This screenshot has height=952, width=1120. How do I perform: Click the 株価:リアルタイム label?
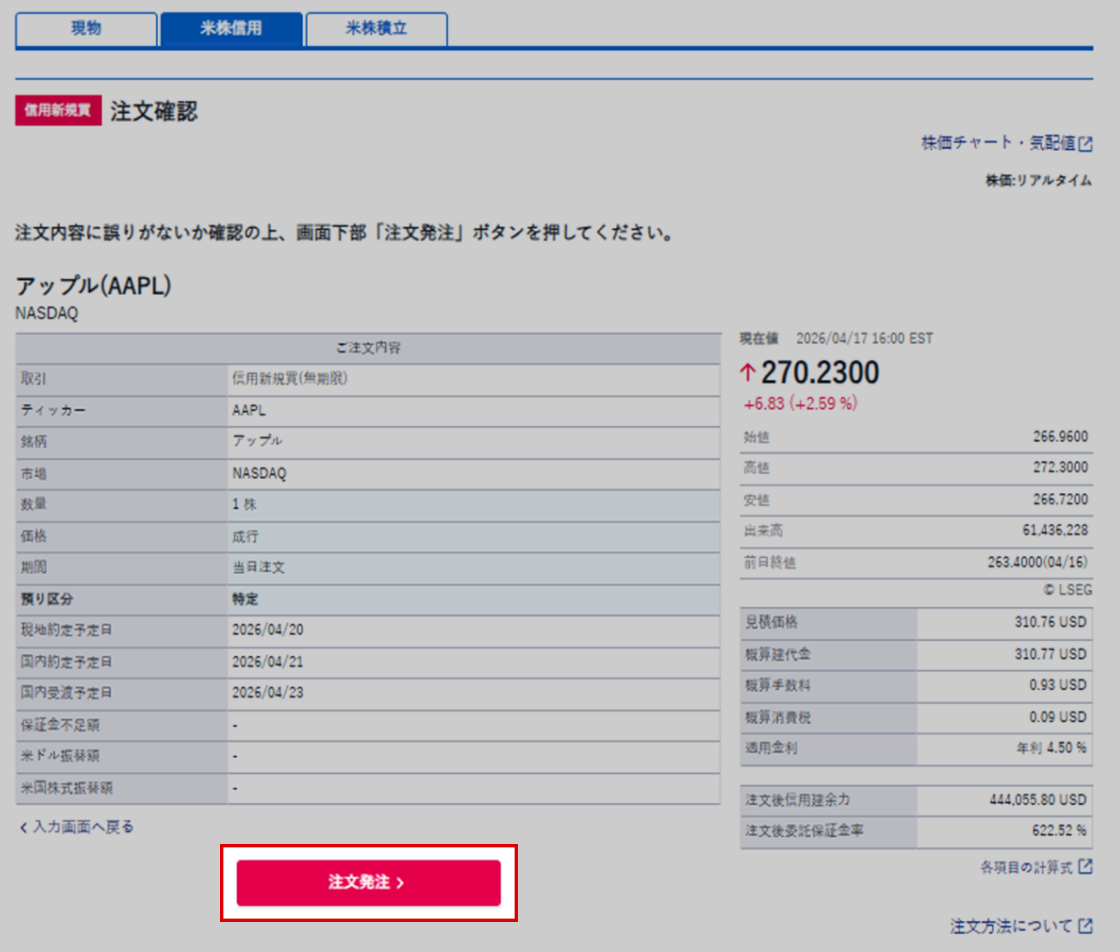click(x=1039, y=180)
